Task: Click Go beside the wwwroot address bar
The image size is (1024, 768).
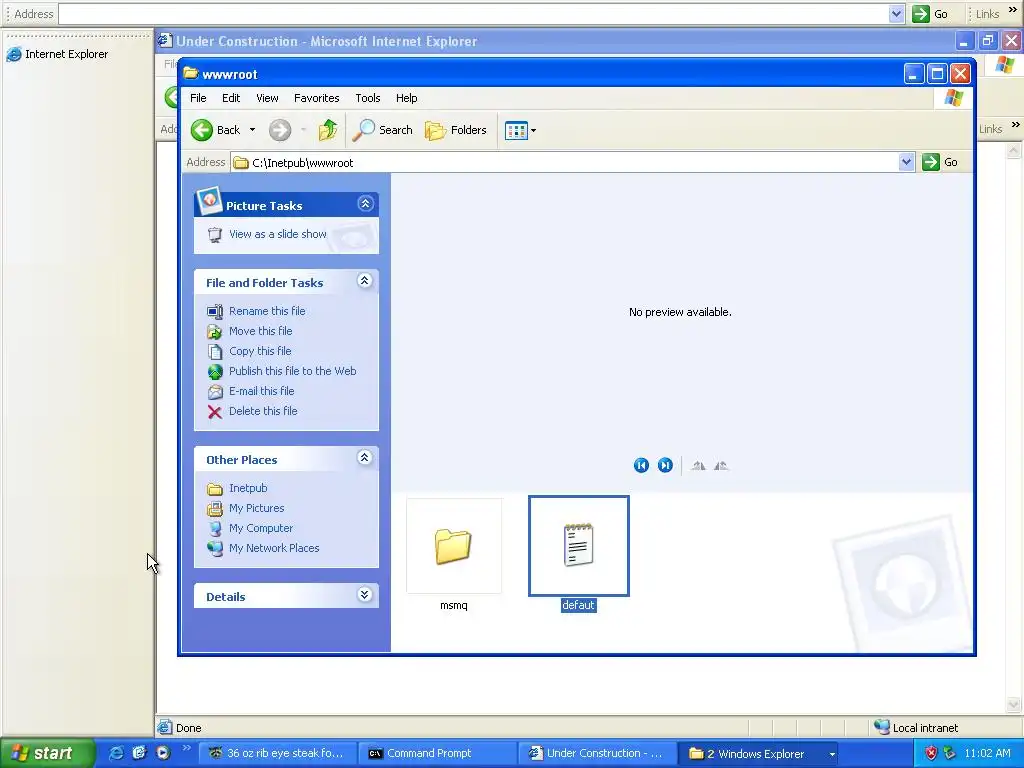Action: click(940, 162)
